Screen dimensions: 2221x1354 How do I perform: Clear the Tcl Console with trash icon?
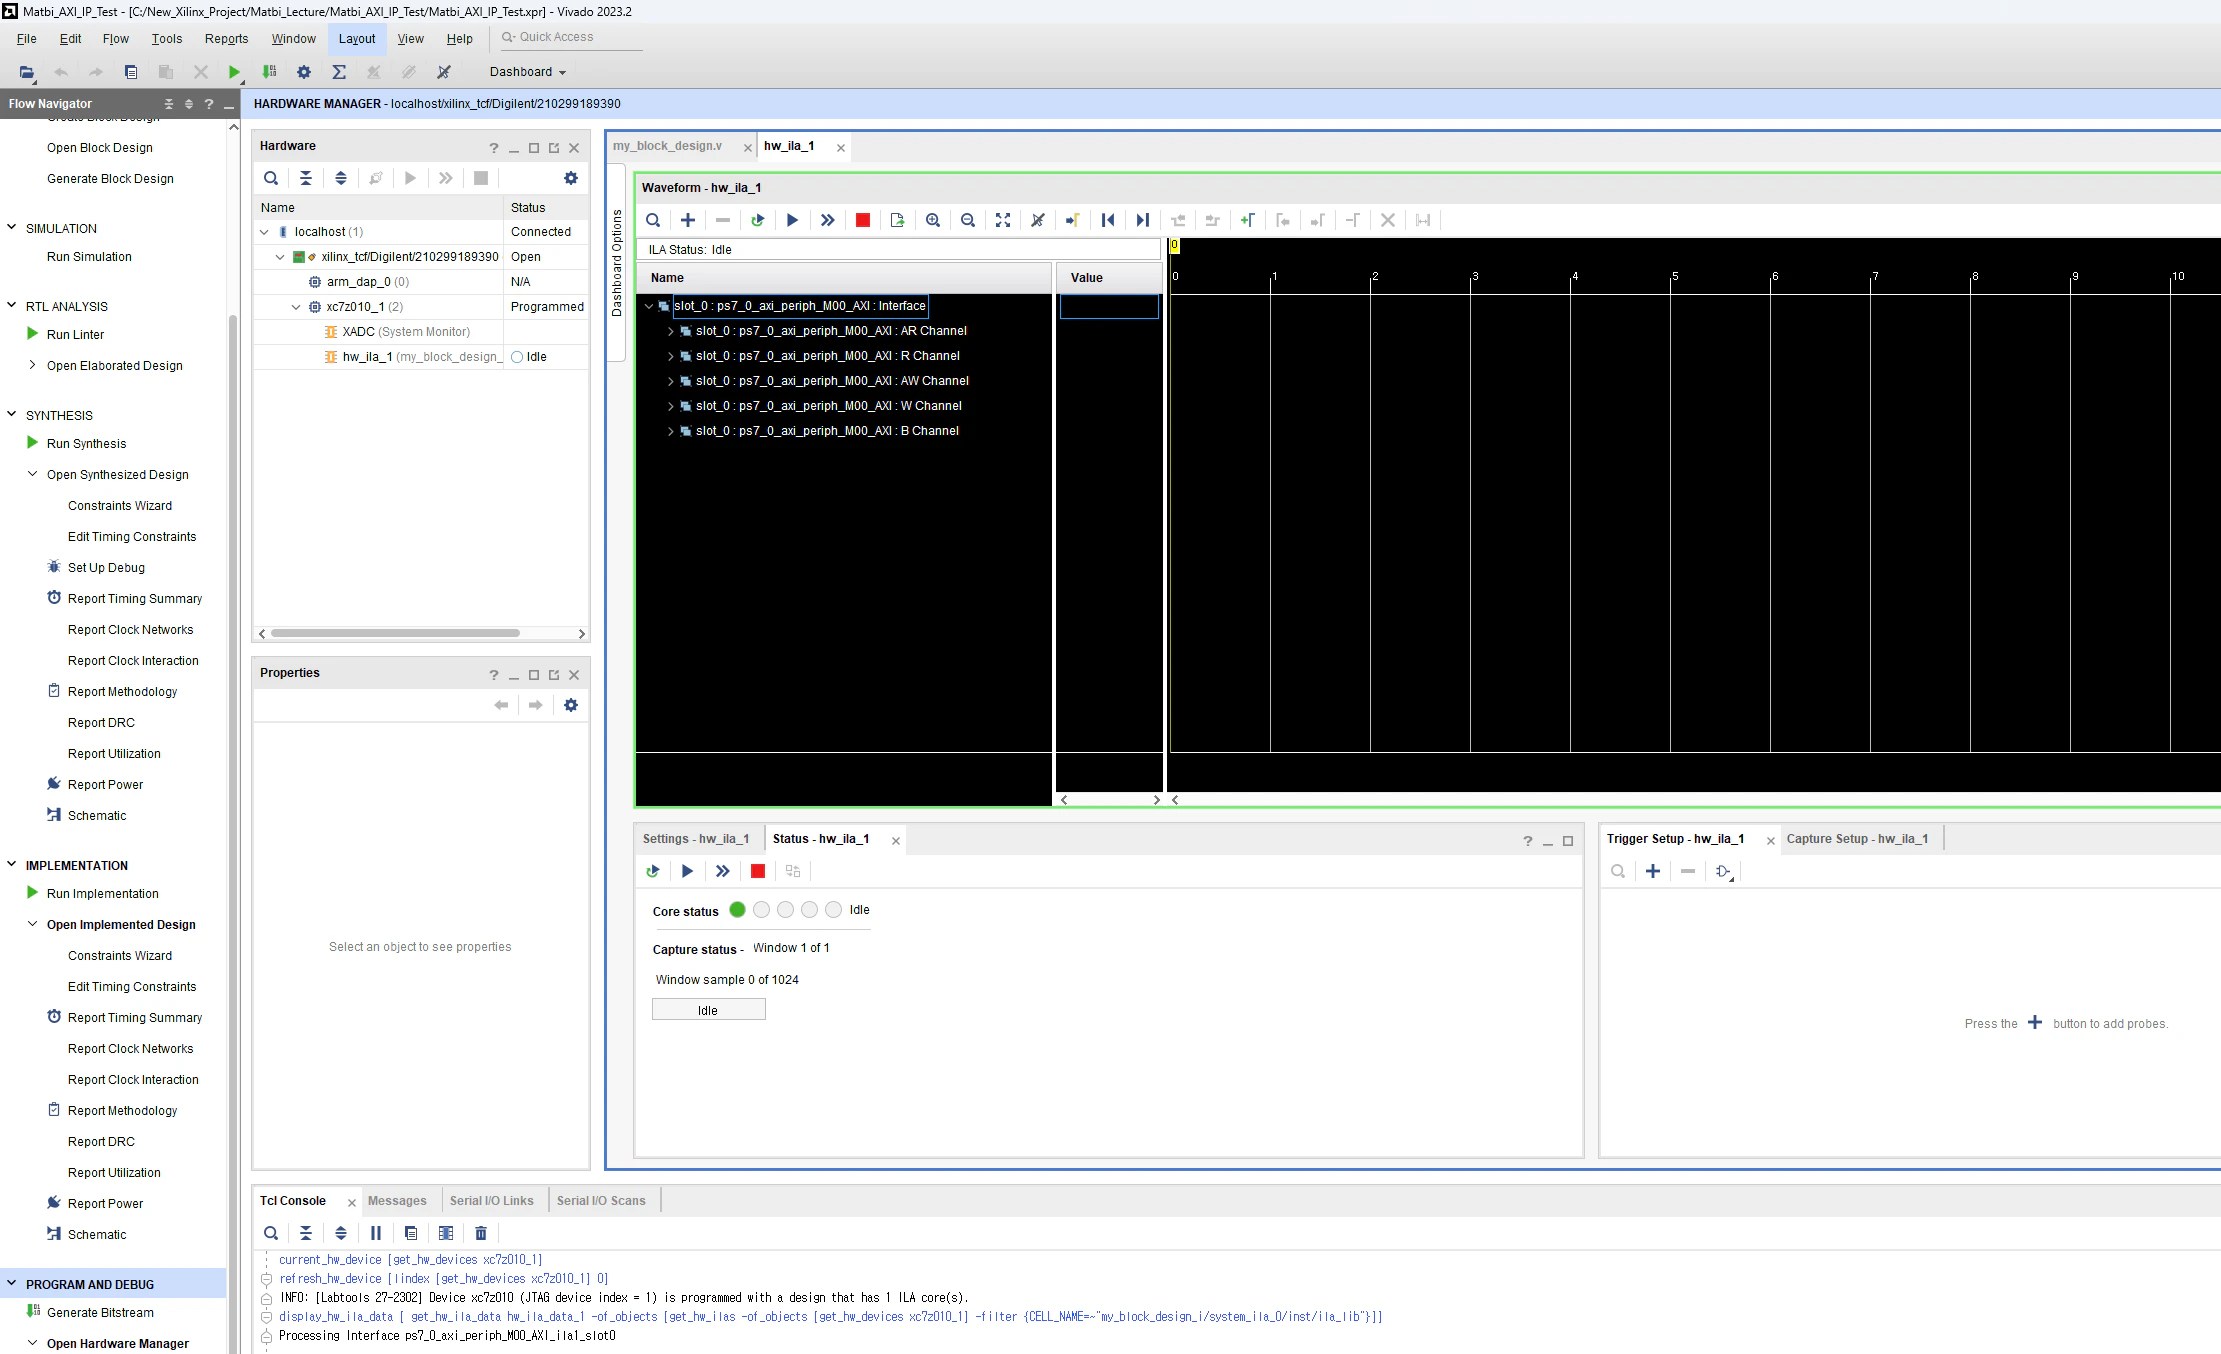pyautogui.click(x=481, y=1233)
